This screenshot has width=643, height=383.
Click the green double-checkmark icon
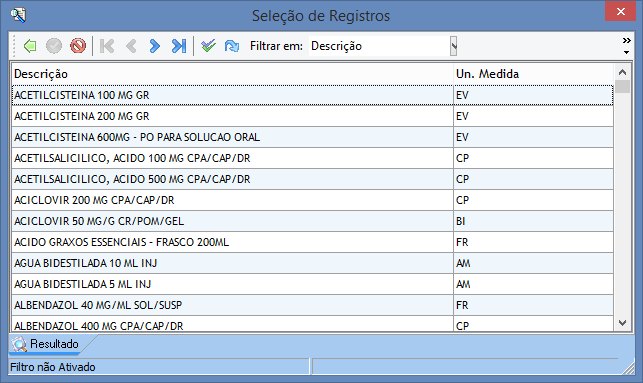pos(208,46)
